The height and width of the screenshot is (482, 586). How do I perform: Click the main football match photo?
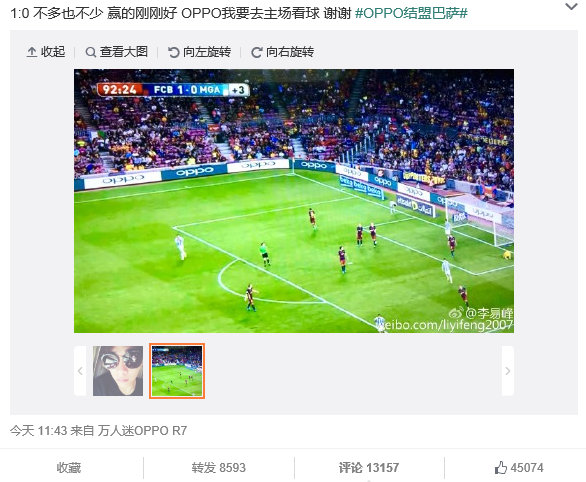click(x=294, y=201)
